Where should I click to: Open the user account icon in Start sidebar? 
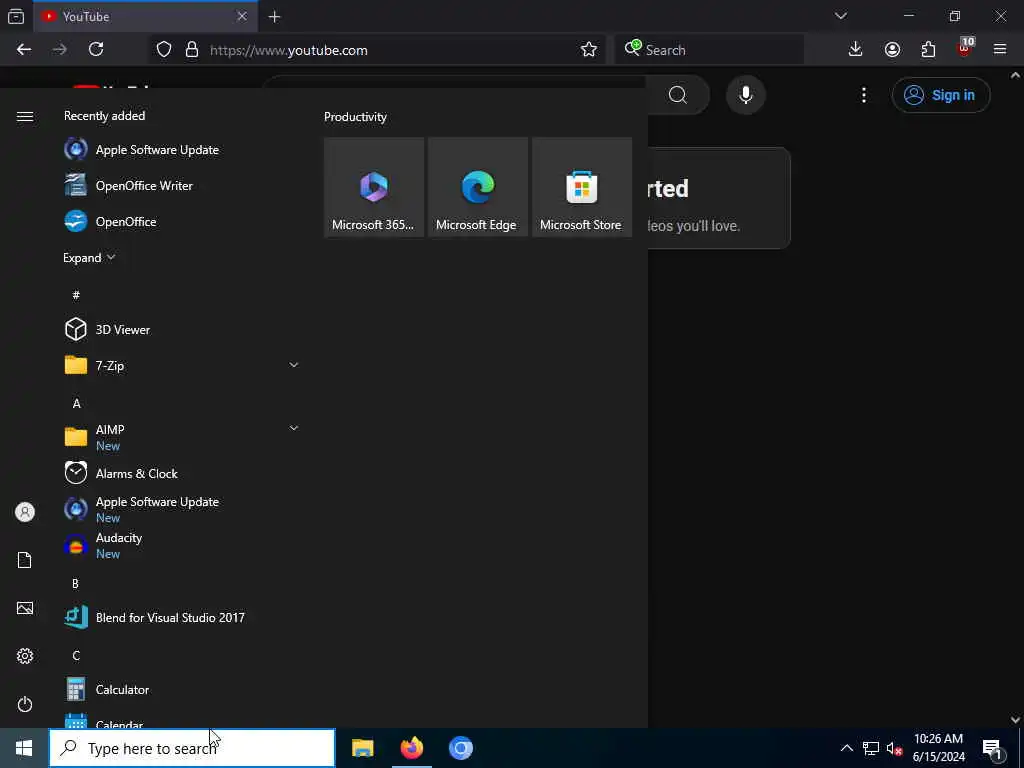[x=25, y=512]
